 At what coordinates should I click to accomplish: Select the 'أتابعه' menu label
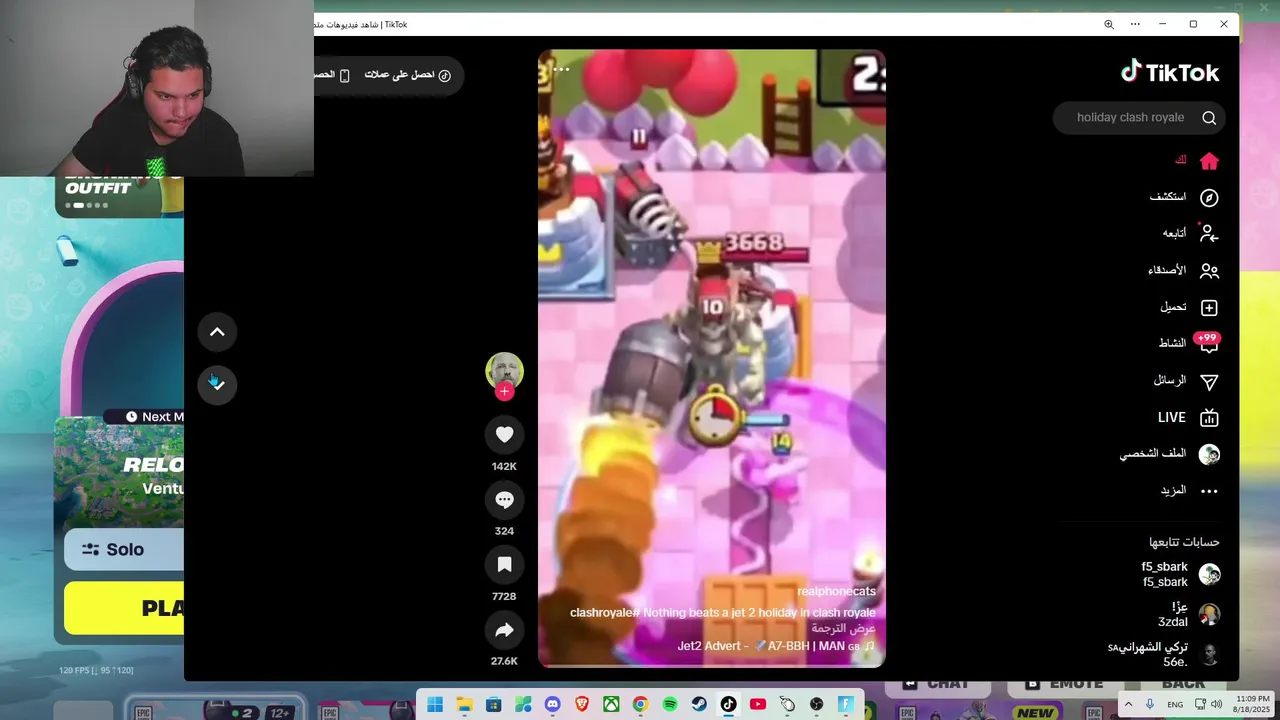pyautogui.click(x=1174, y=233)
